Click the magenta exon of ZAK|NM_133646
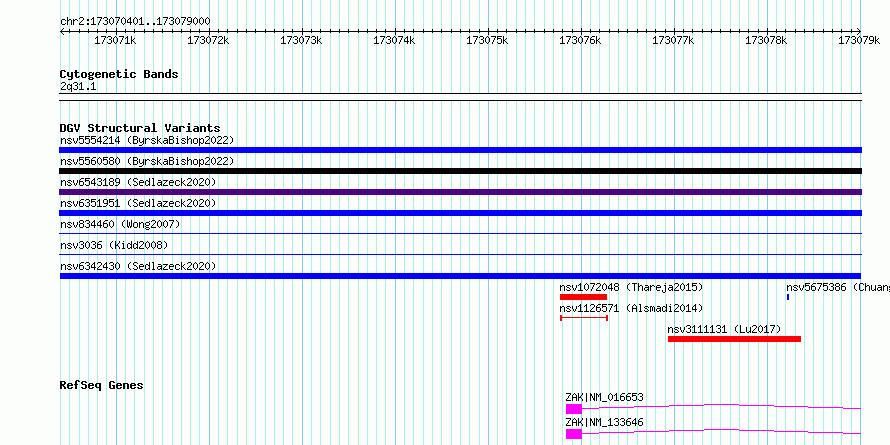This screenshot has height=445, width=890. point(574,434)
